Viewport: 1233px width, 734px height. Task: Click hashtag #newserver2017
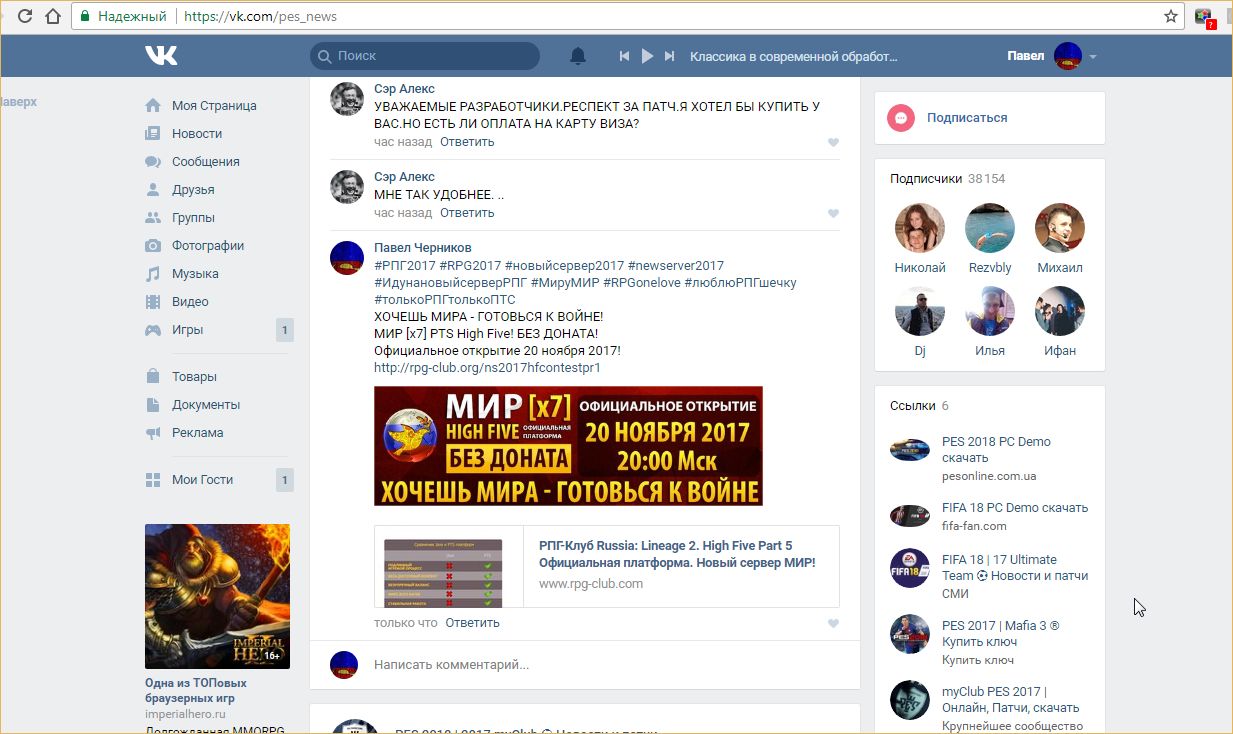(x=676, y=266)
